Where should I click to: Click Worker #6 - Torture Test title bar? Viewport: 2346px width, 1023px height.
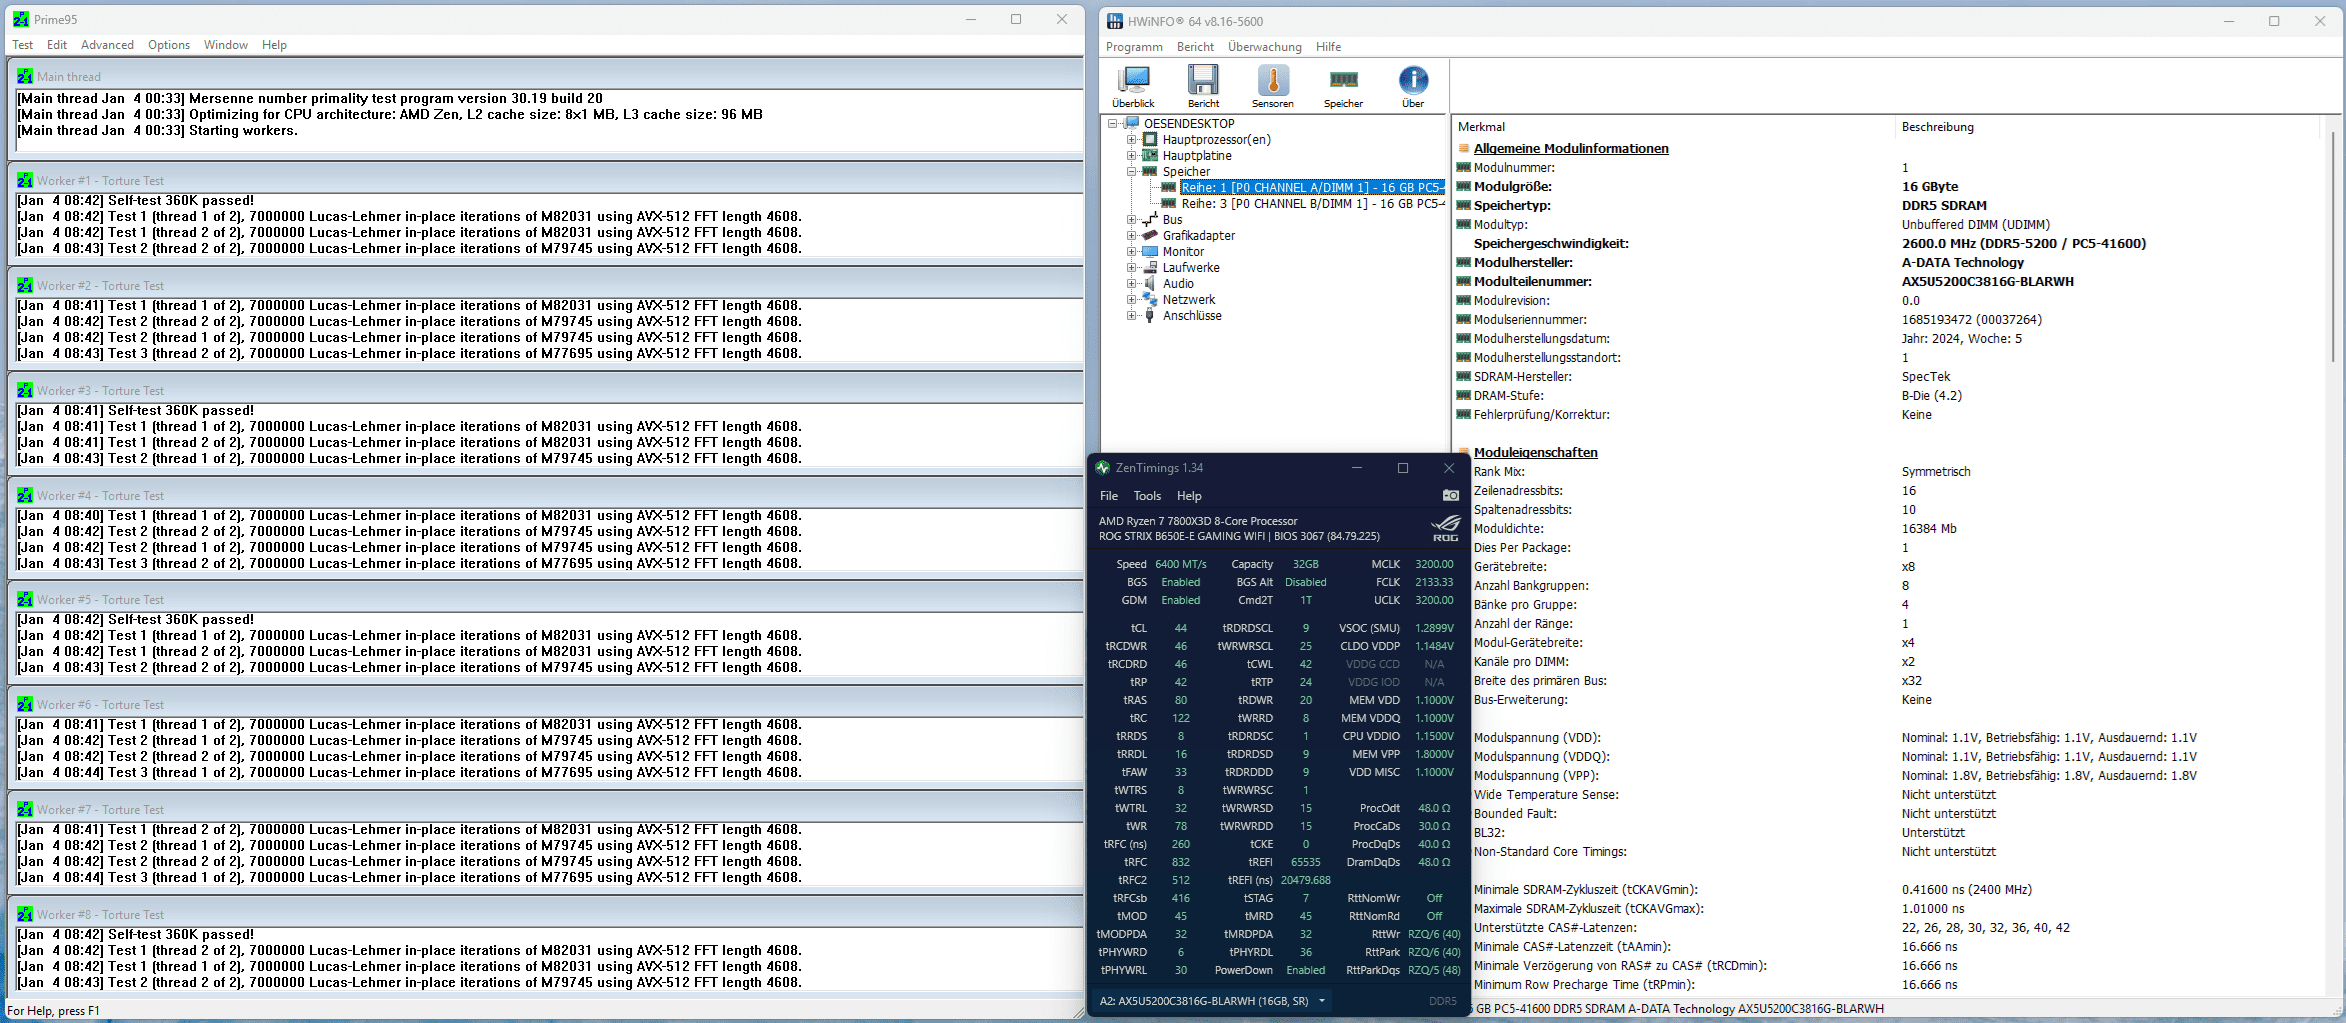[x=545, y=705]
